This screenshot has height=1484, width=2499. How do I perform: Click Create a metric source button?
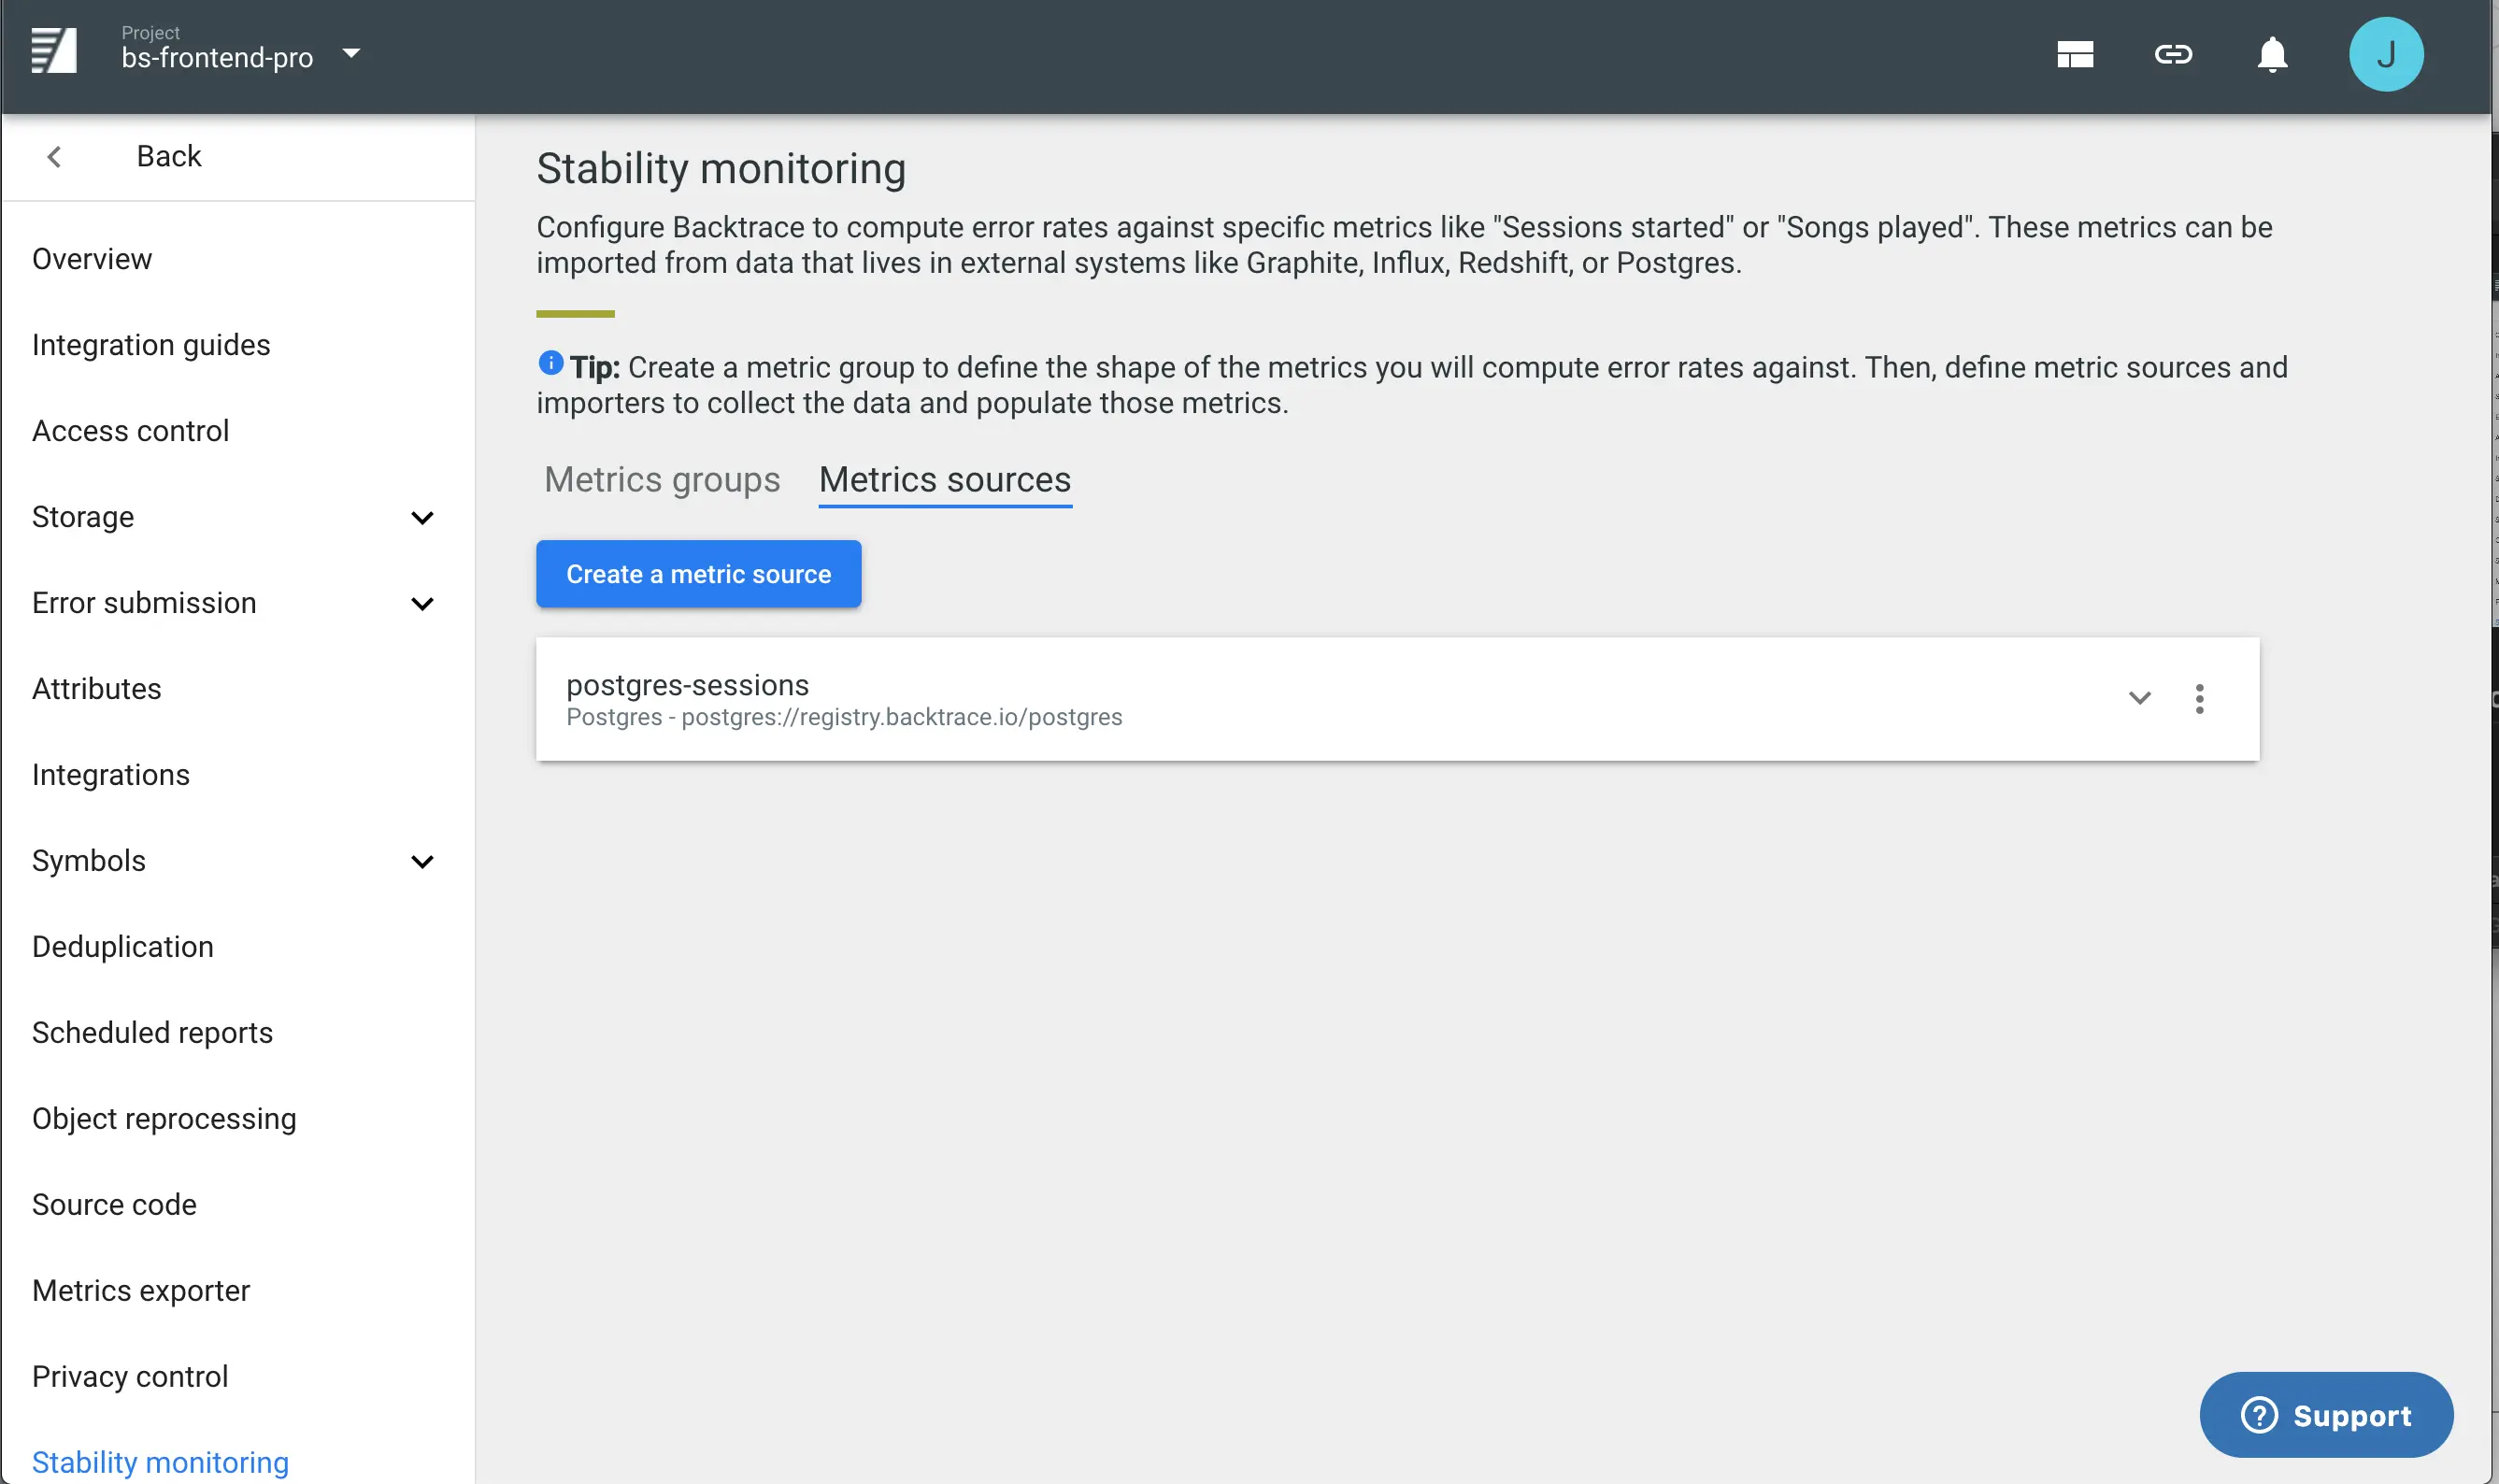tap(698, 574)
